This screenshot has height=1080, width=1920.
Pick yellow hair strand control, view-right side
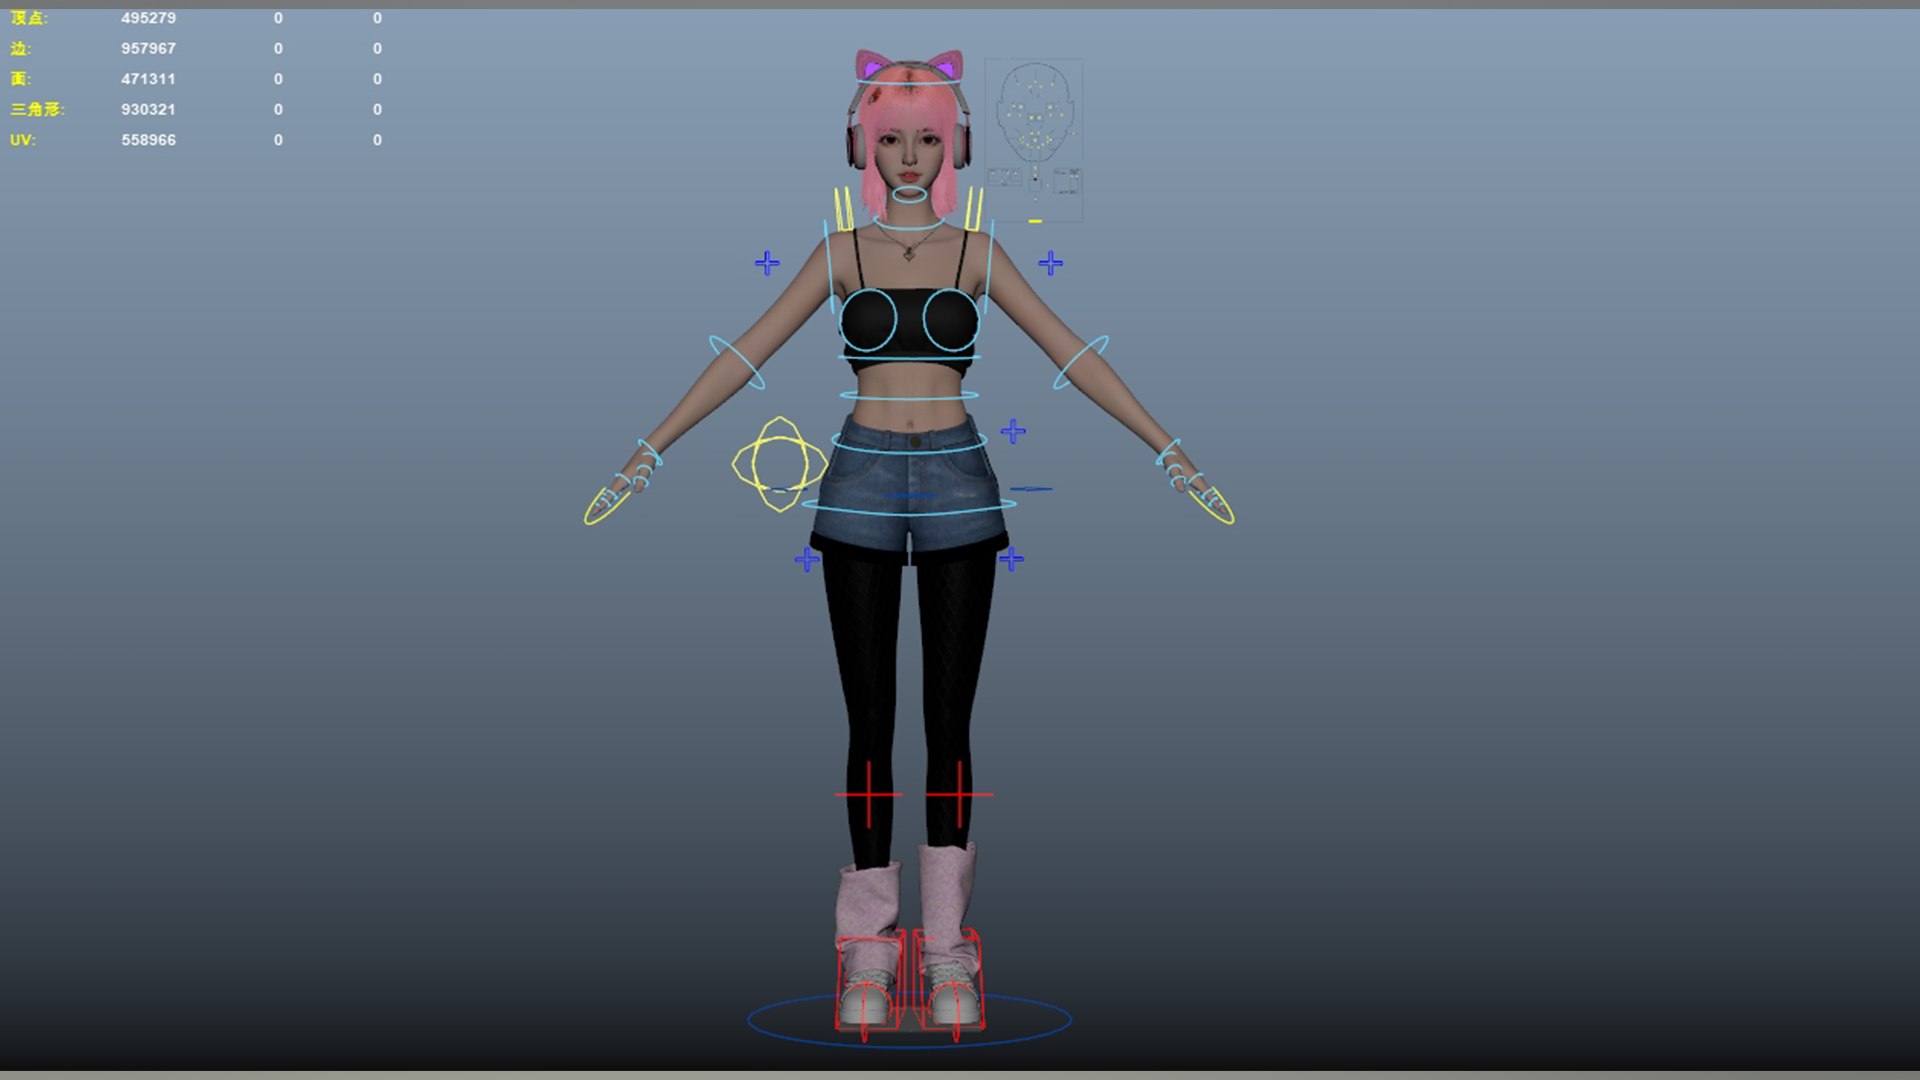(973, 209)
